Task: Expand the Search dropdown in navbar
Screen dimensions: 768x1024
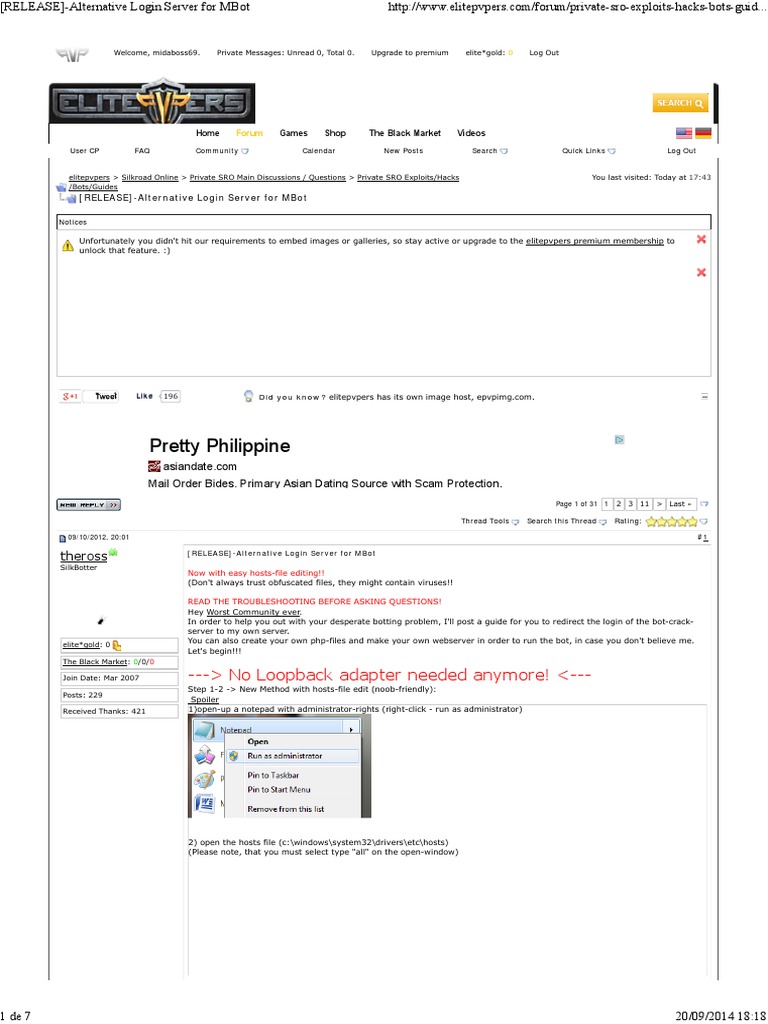Action: click(x=490, y=151)
